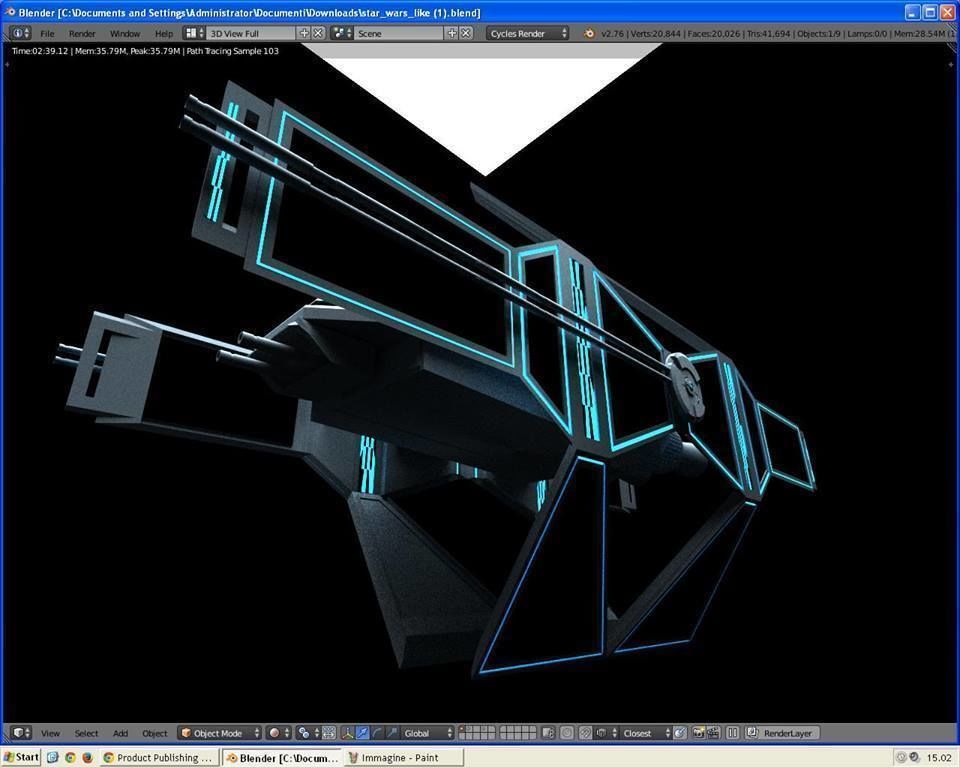The image size is (960, 768).
Task: Open the Global transform orientation dropdown
Action: (x=427, y=733)
